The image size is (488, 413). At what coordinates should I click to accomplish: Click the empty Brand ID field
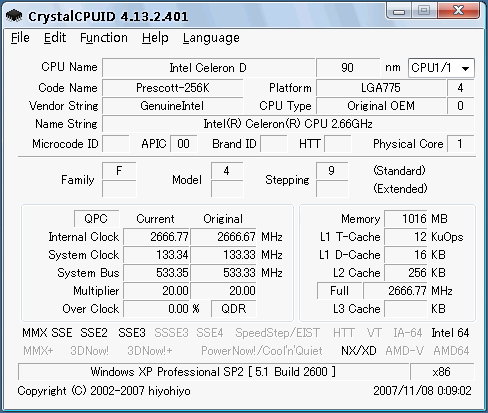(273, 144)
